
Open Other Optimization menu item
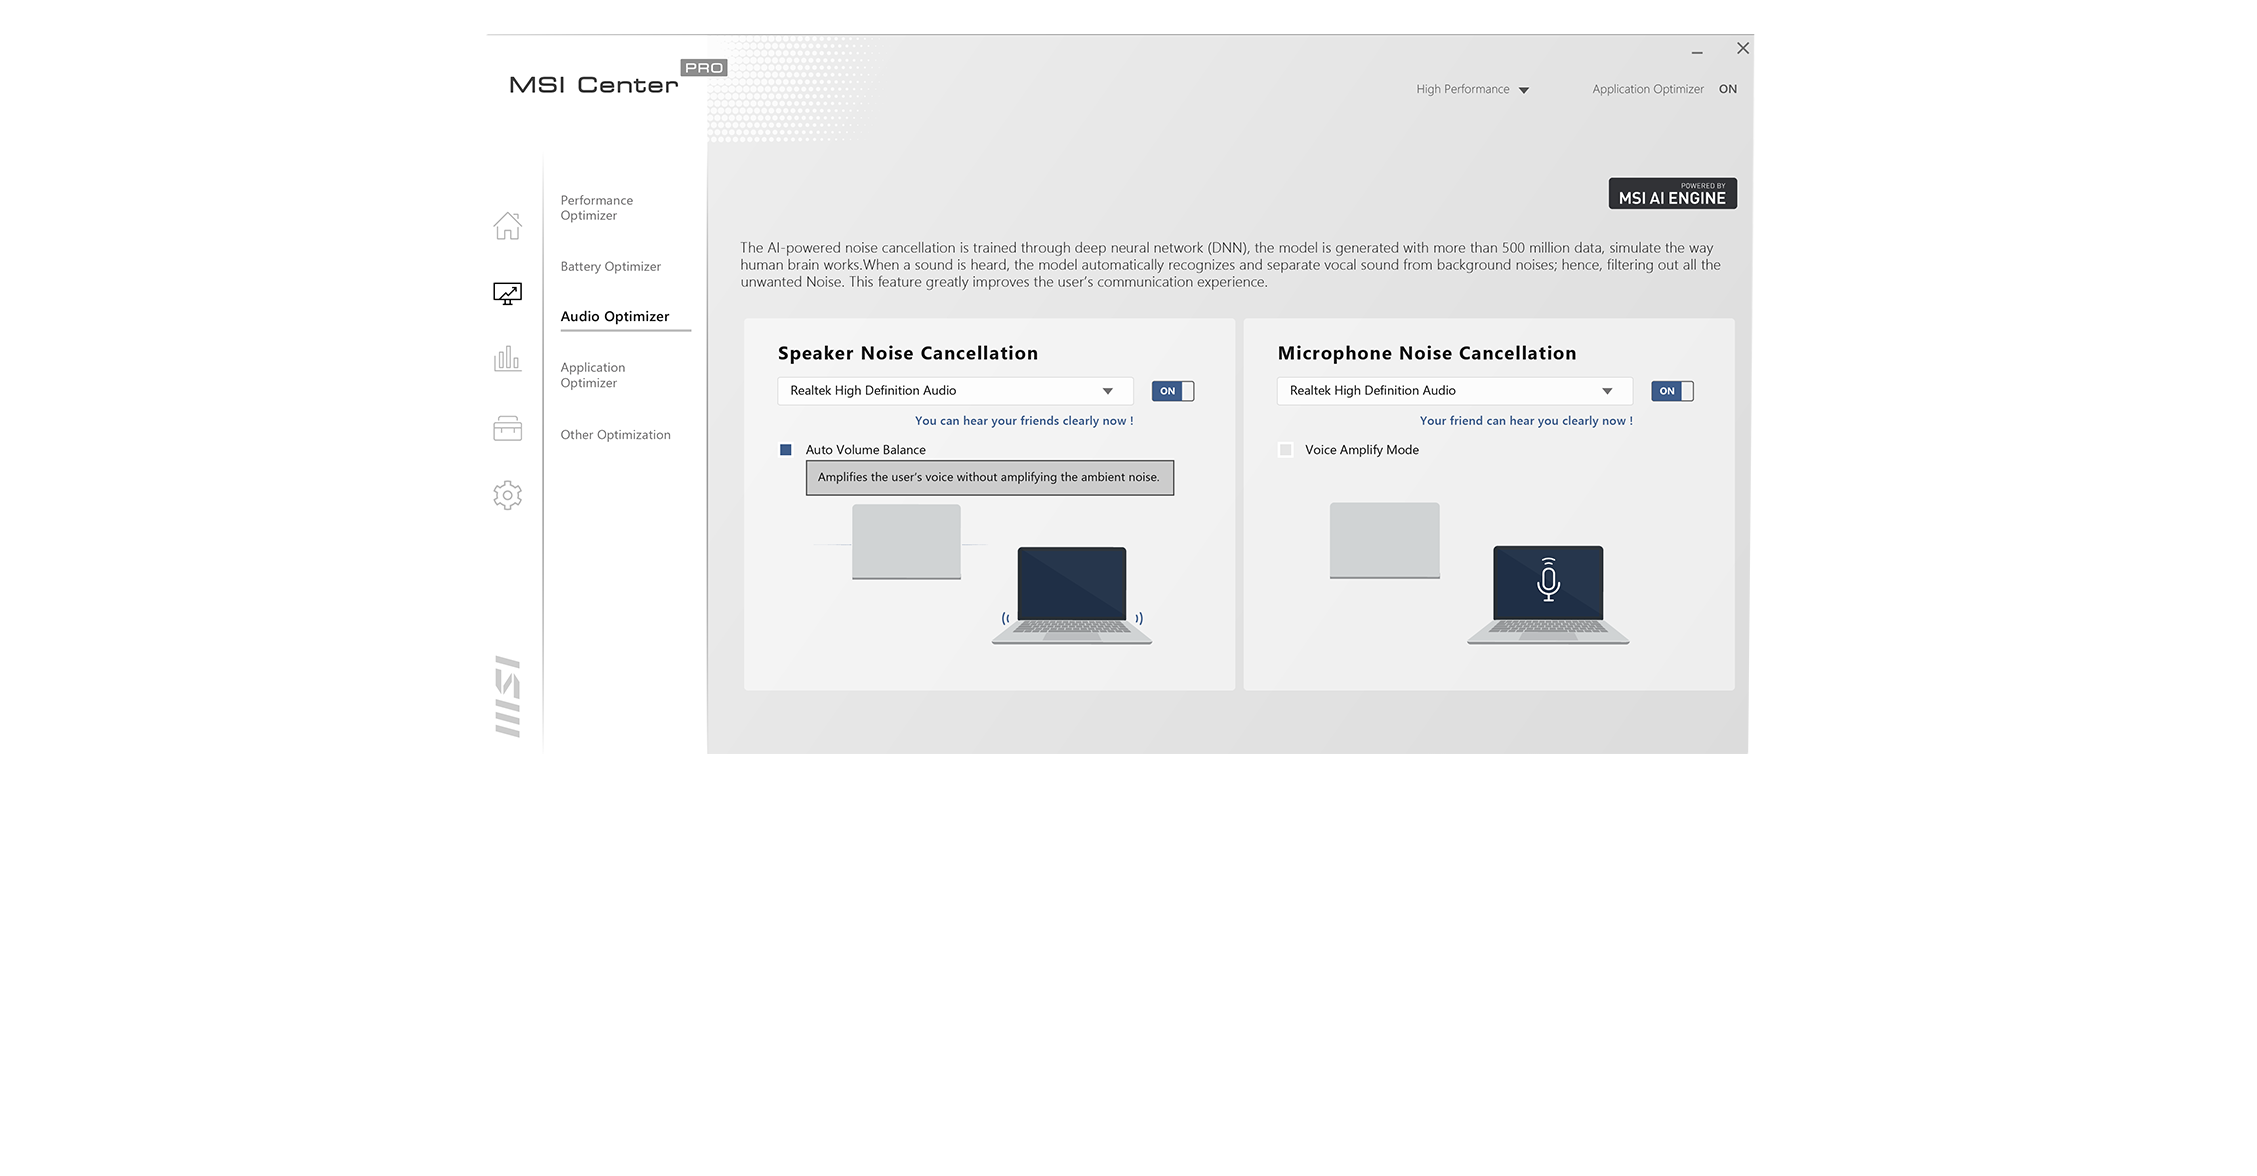coord(615,435)
